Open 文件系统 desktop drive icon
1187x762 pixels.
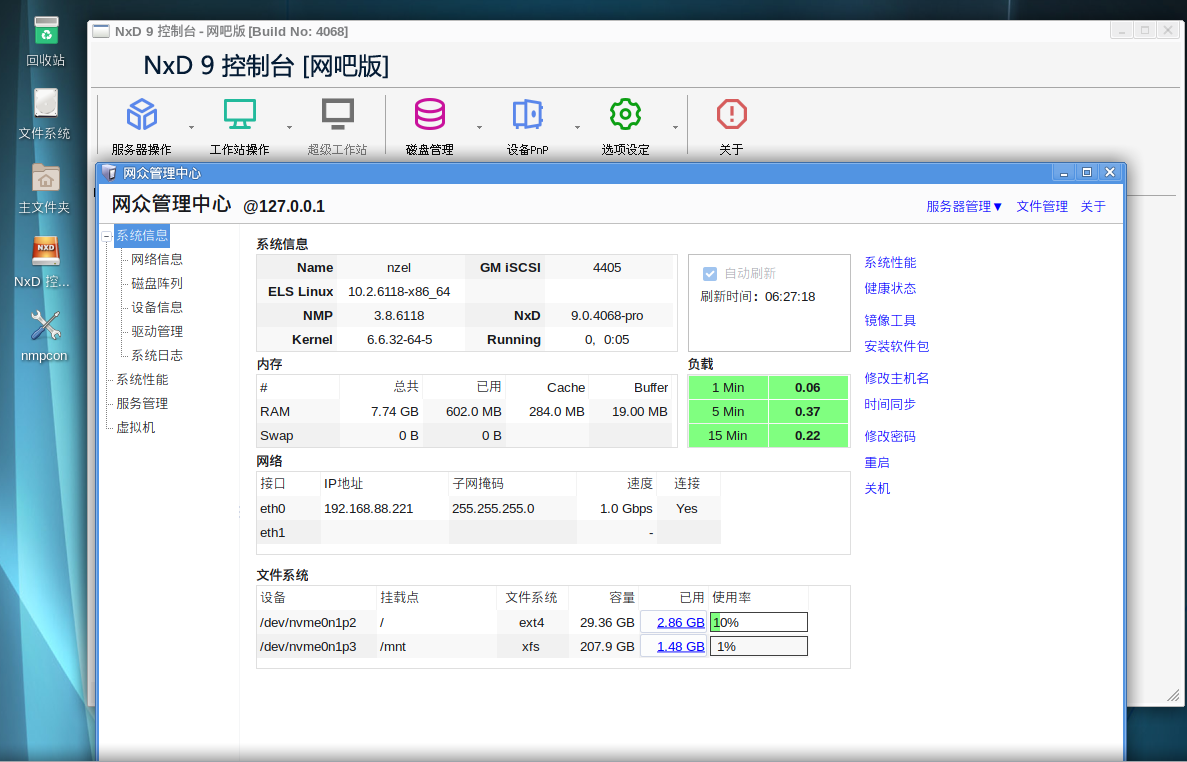[x=45, y=104]
